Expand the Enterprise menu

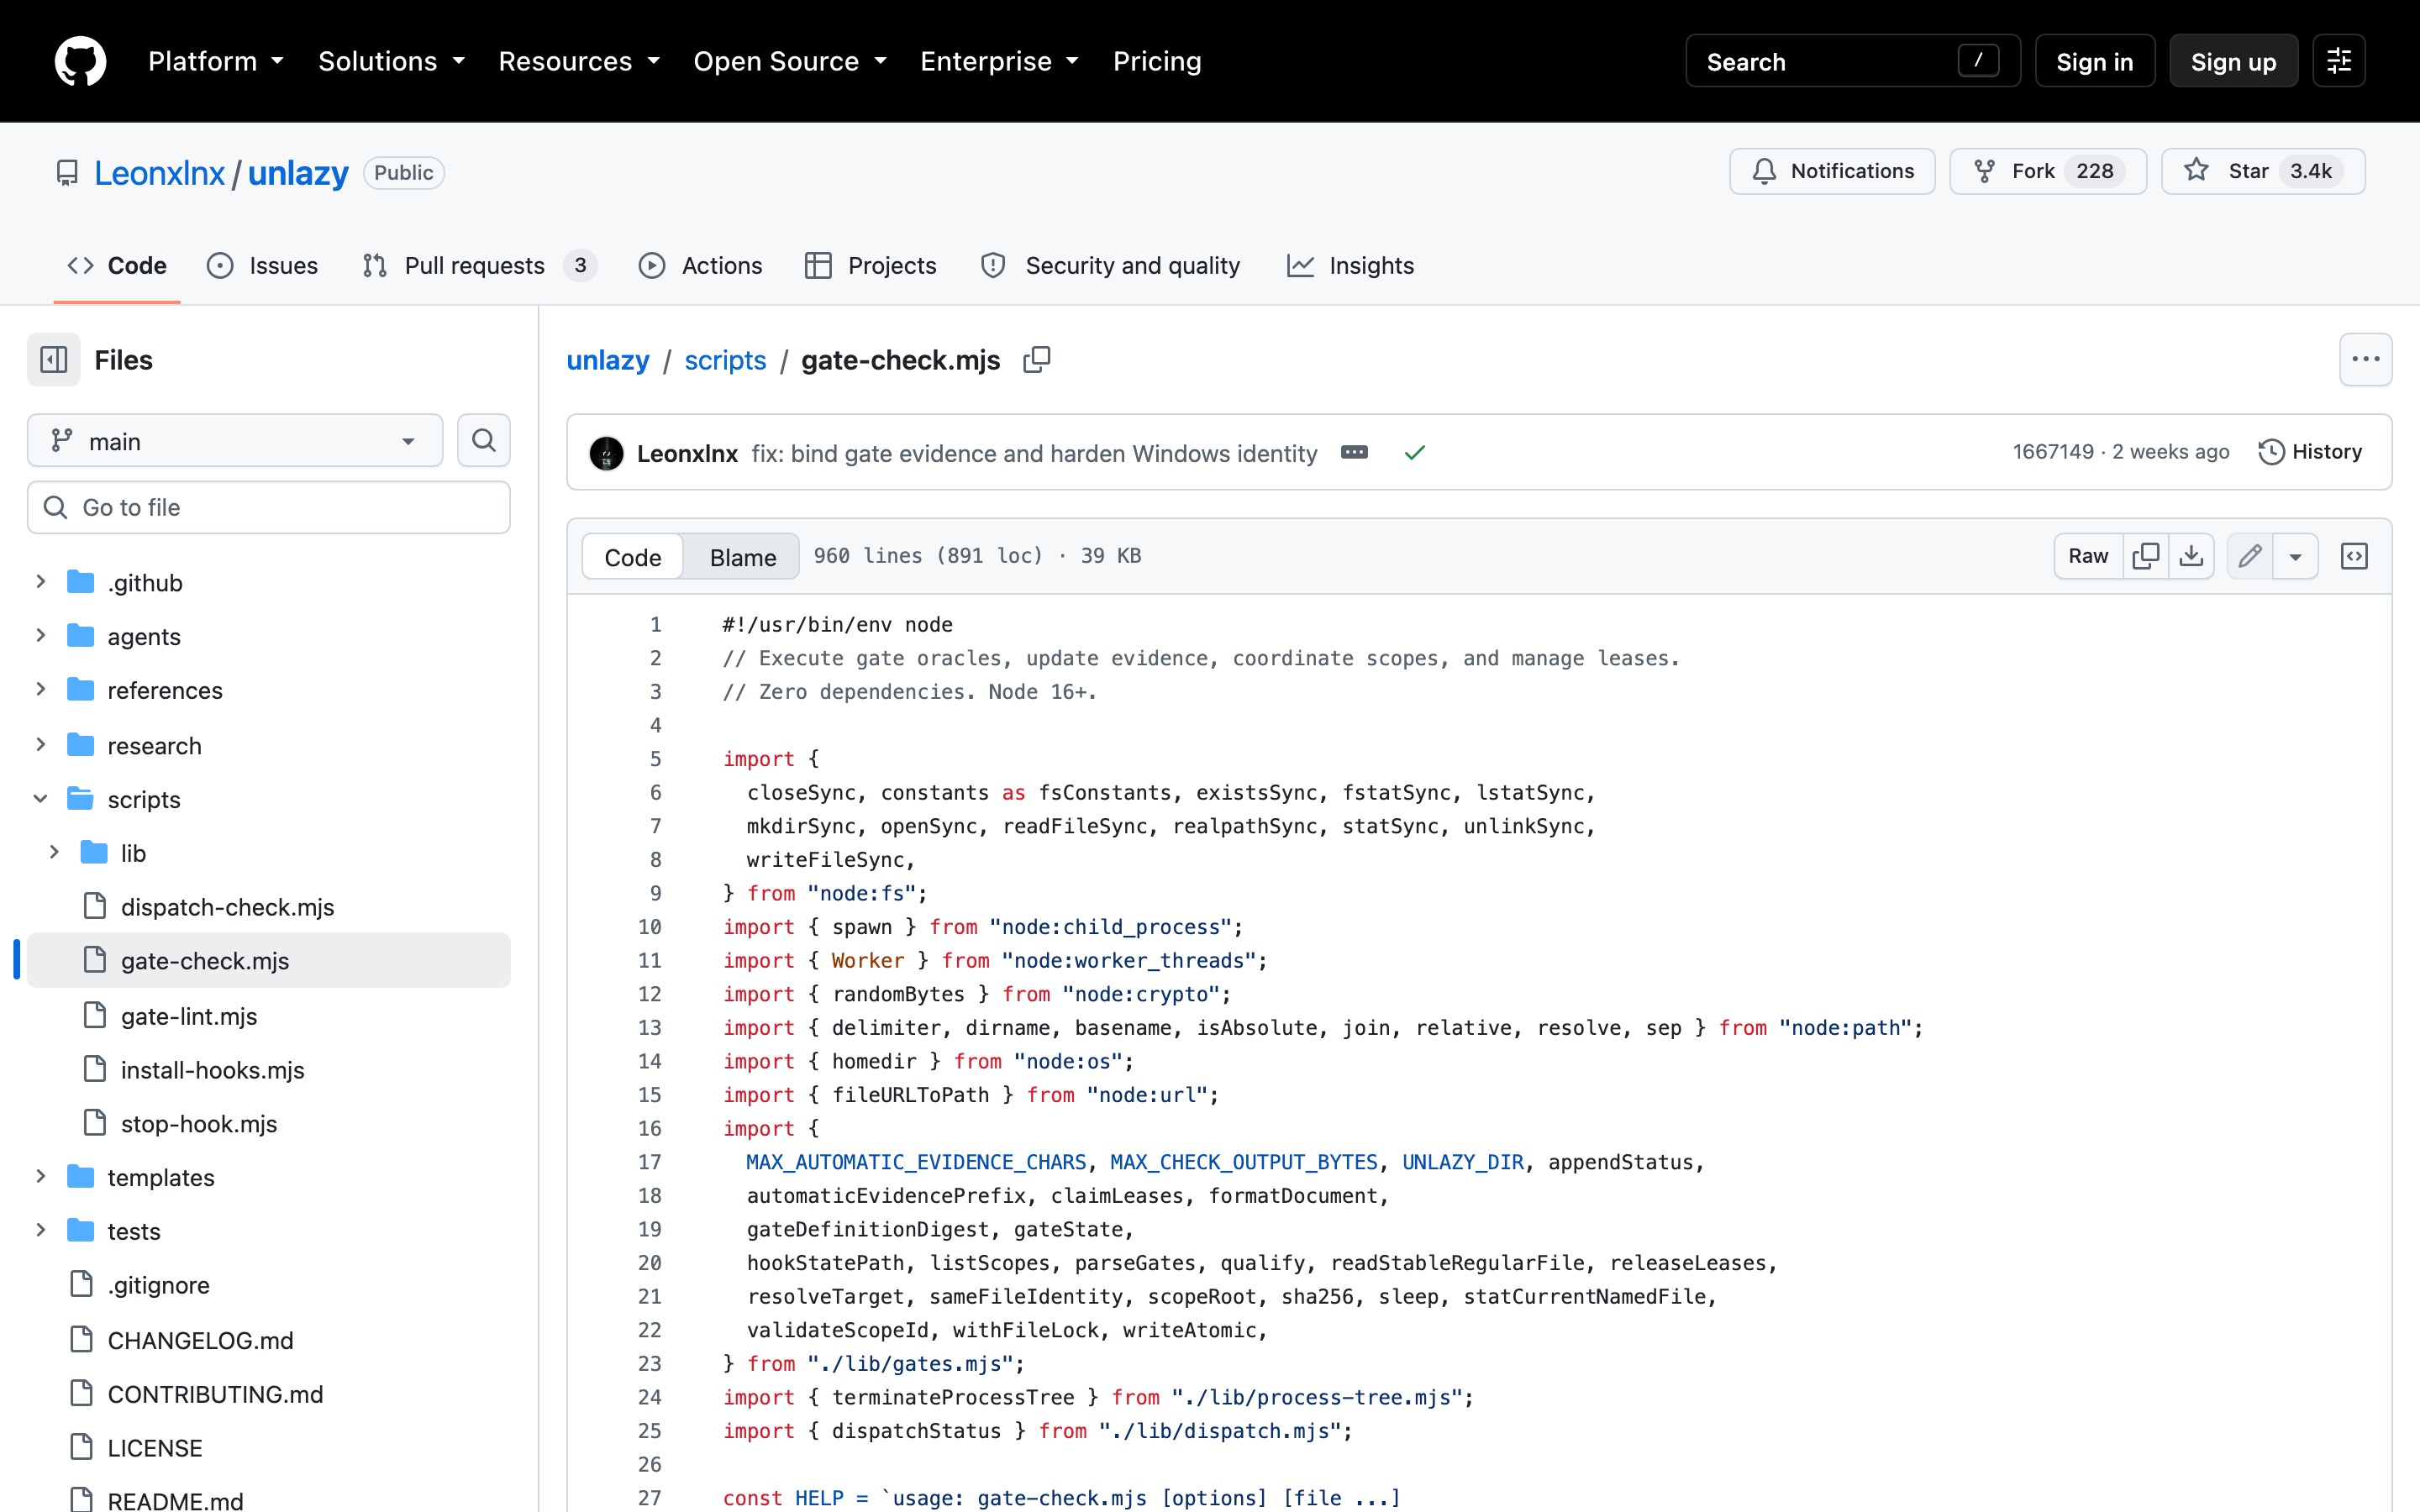click(x=999, y=61)
